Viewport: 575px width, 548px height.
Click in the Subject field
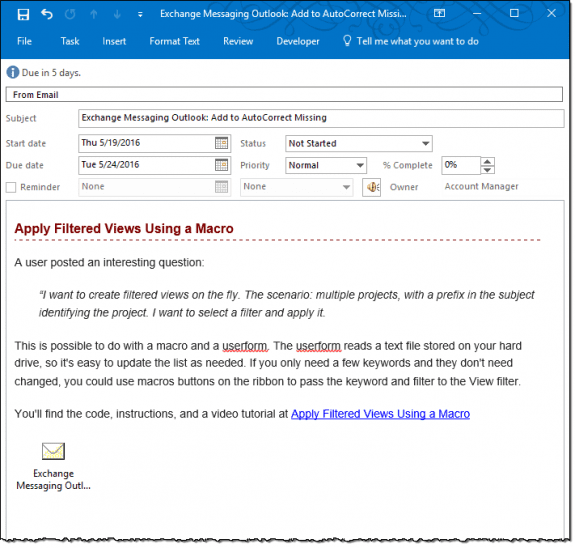321,118
